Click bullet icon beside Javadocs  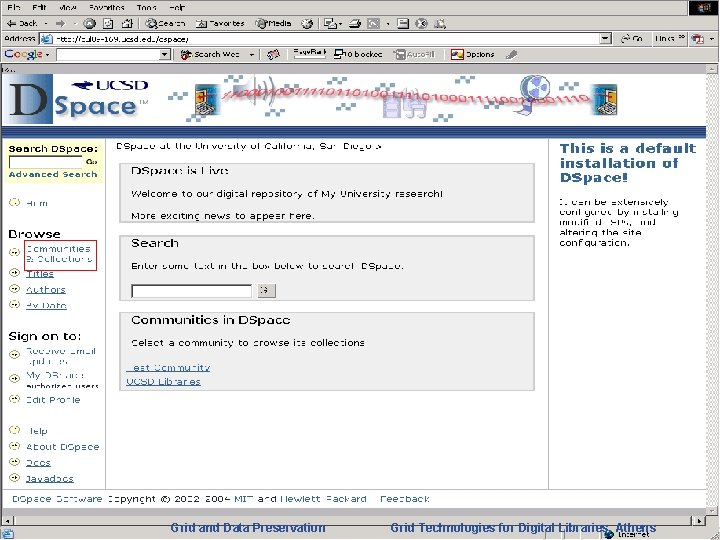click(15, 478)
